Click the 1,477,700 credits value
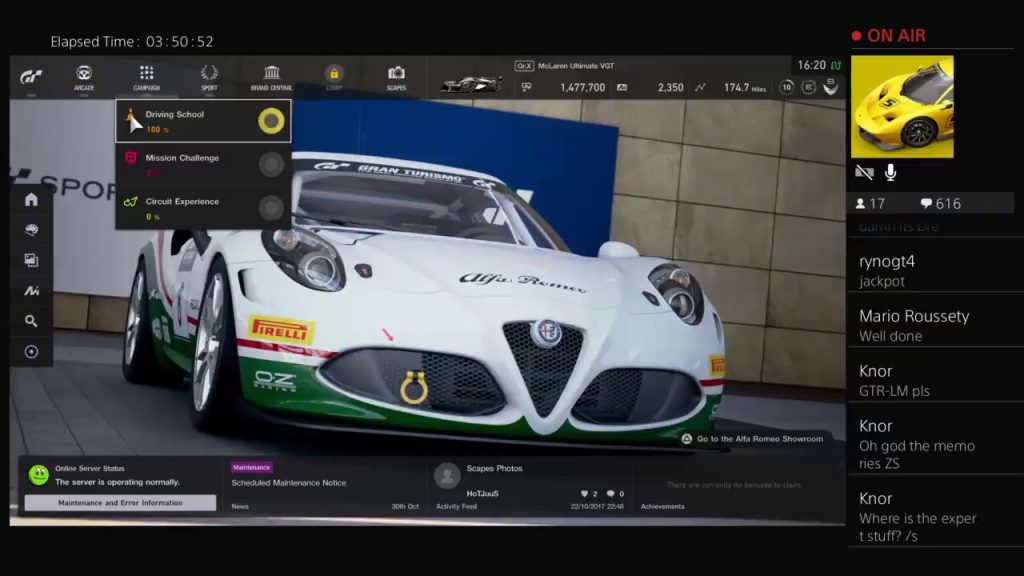The width and height of the screenshot is (1024, 576). pos(583,88)
